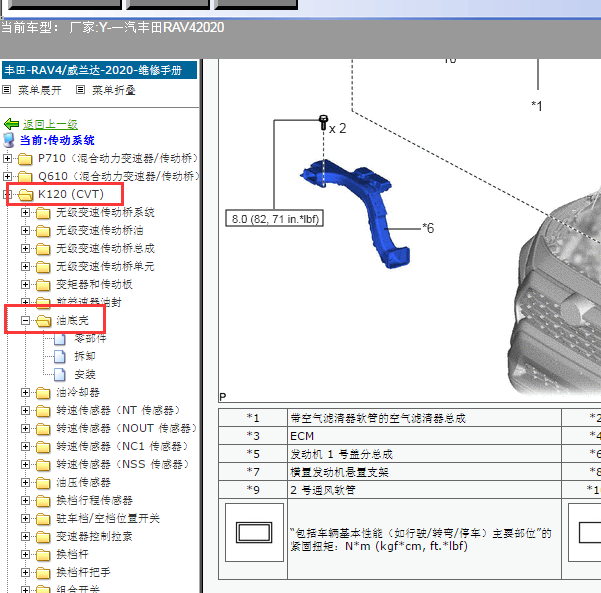Select the 驻车档/空档位置开关 tree label
The width and height of the screenshot is (601, 593).
pos(108,518)
